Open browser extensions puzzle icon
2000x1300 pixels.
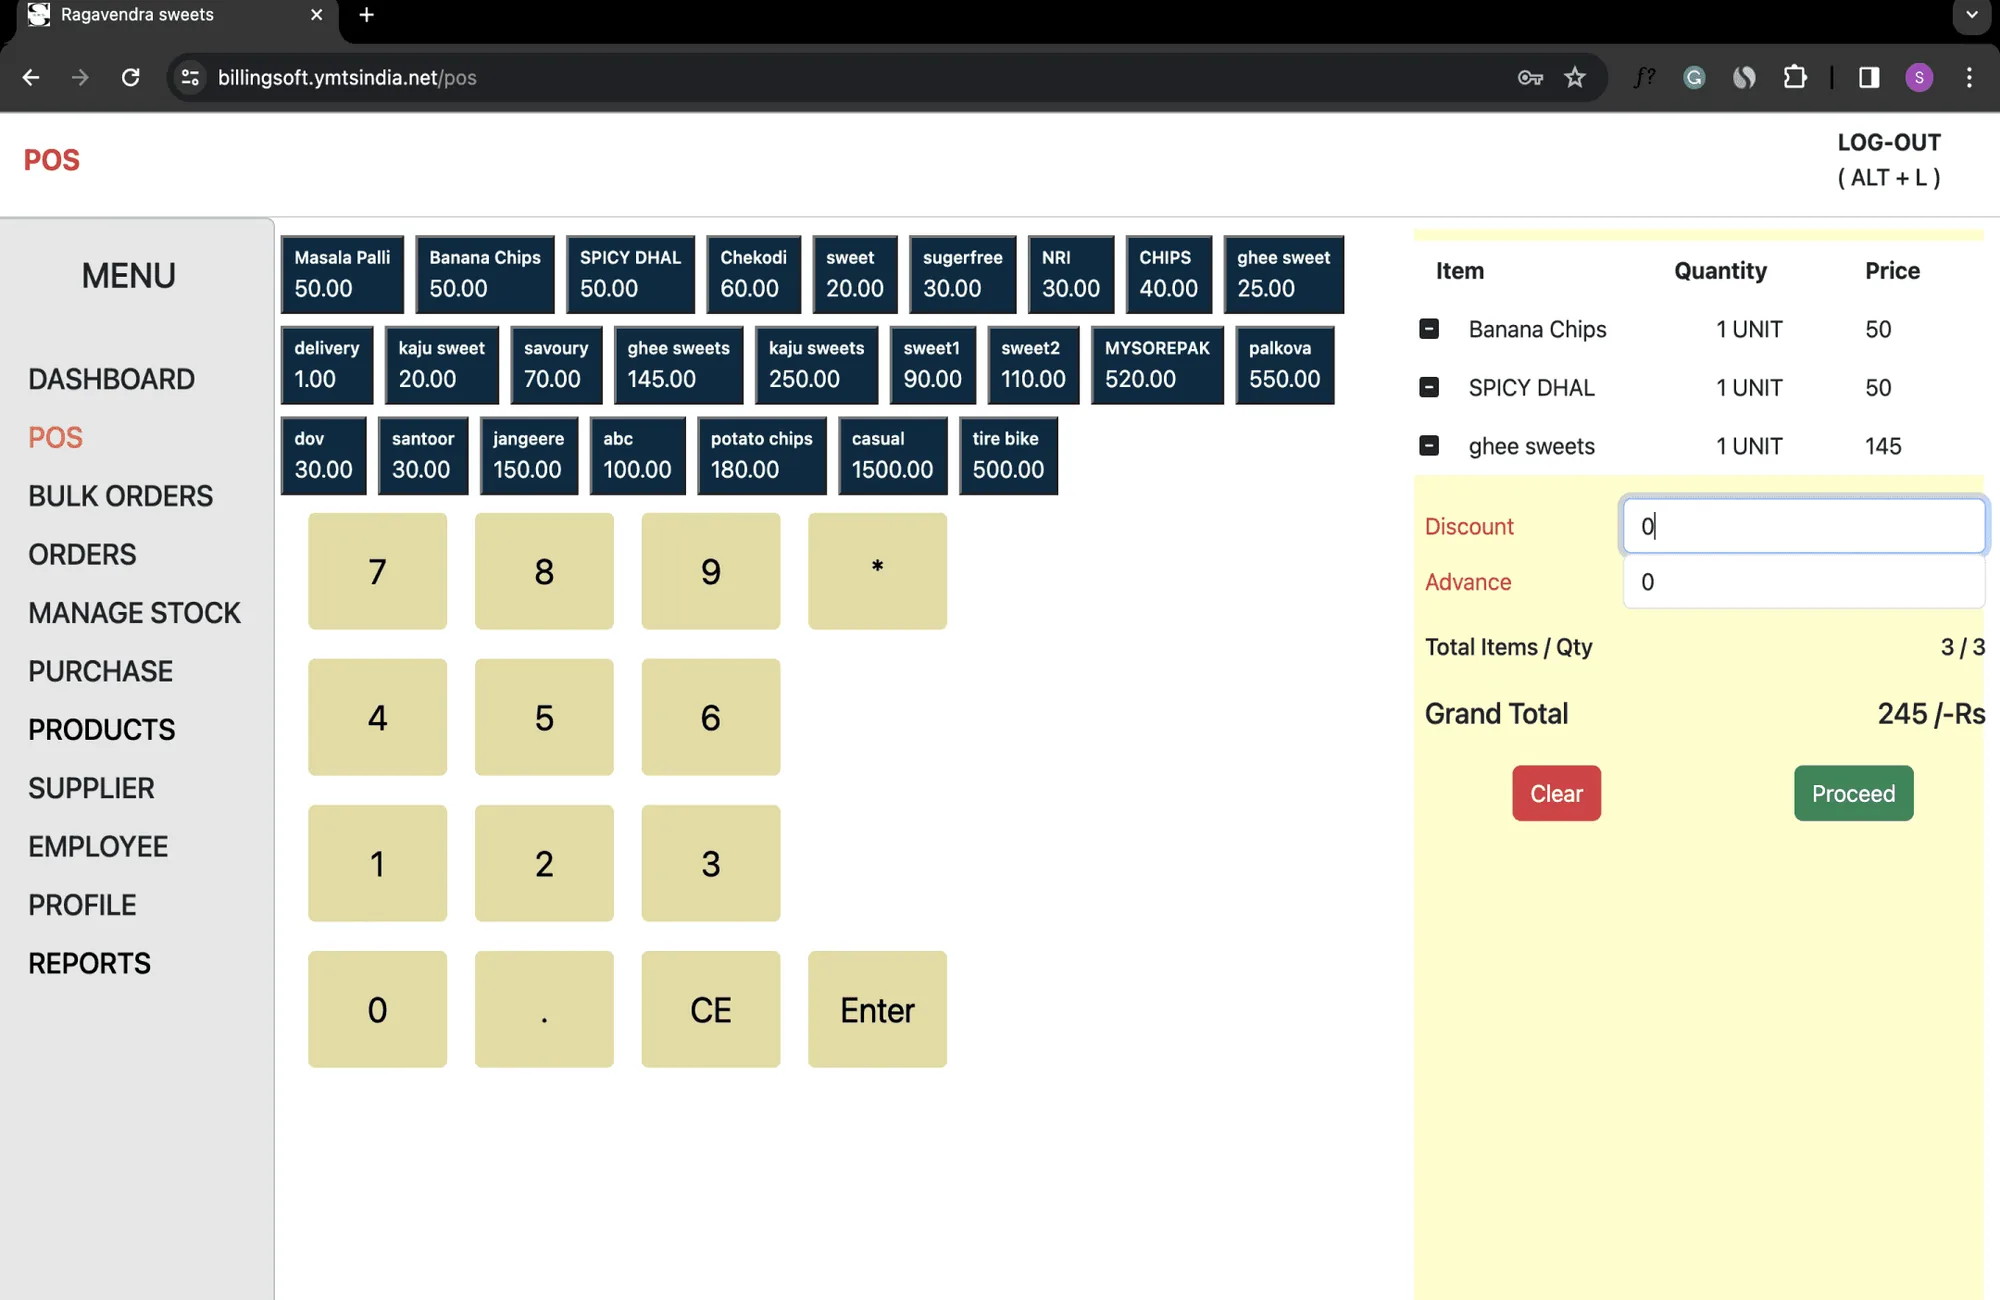pos(1795,77)
